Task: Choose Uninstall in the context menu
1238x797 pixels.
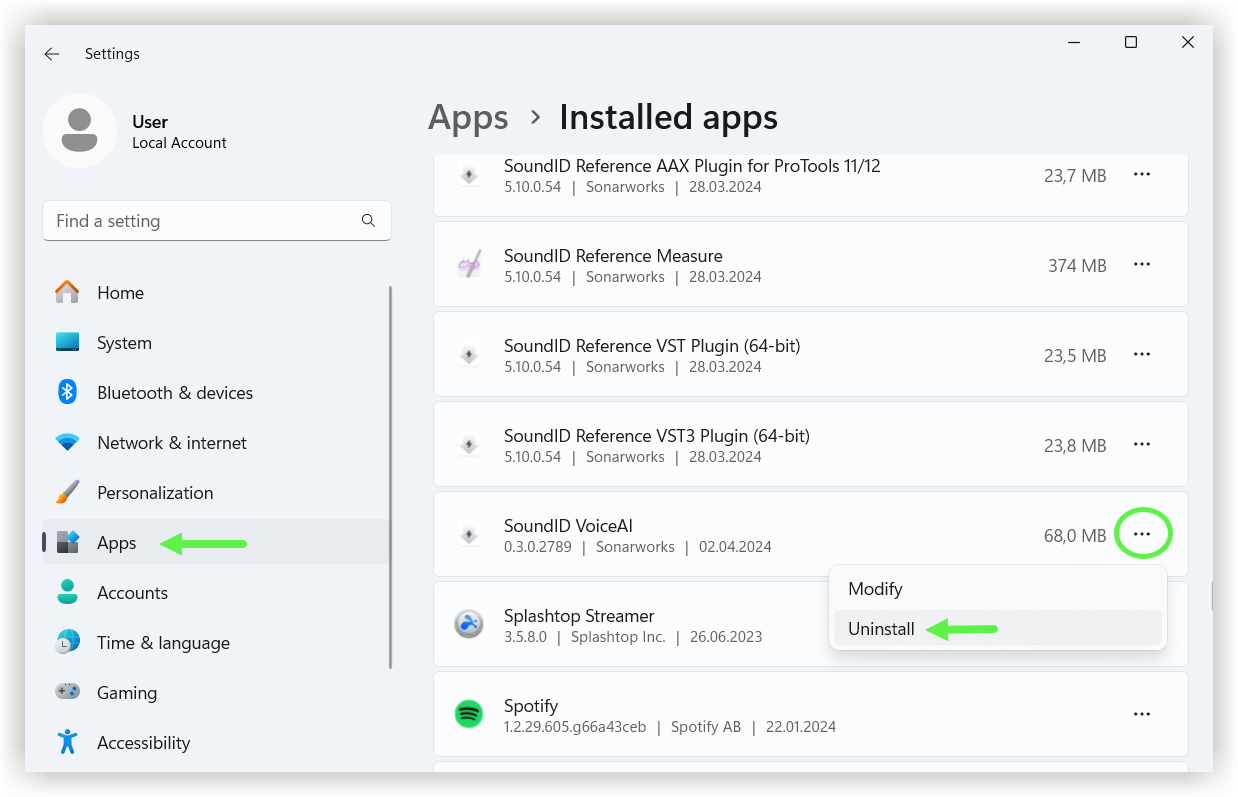Action: [x=997, y=629]
